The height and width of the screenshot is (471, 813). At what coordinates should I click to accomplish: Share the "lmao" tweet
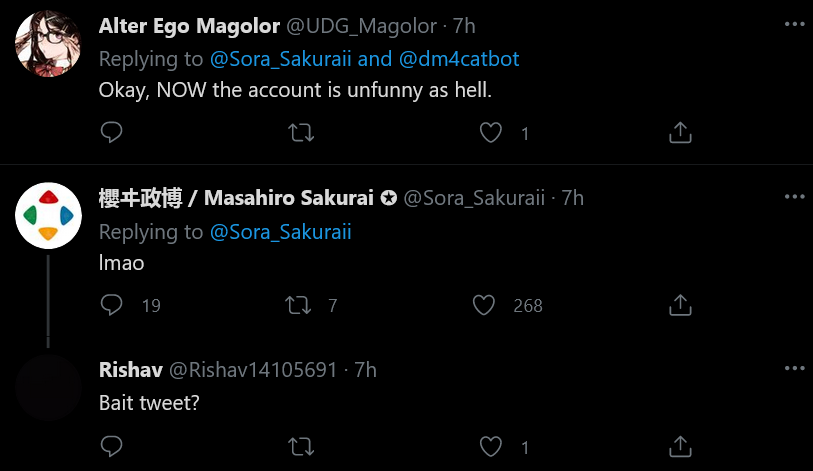point(680,305)
